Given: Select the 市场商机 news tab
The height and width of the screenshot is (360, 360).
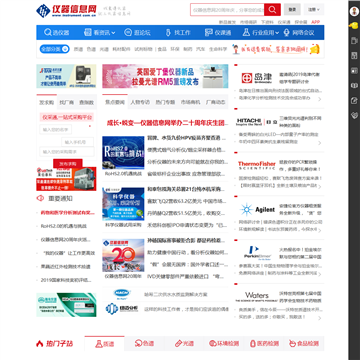Looking at the screenshot, I should click(190, 102).
